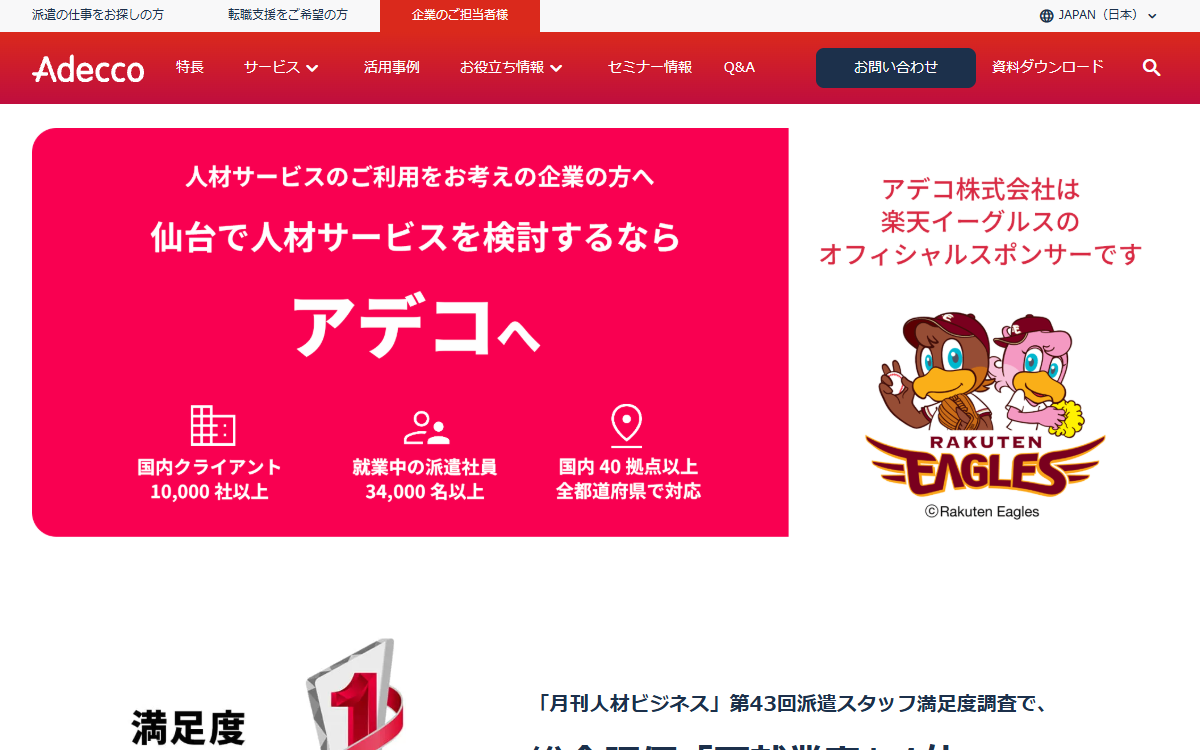The width and height of the screenshot is (1200, 750).
Task: Click the オフィシャルスポンサーです text
Action: point(981,255)
